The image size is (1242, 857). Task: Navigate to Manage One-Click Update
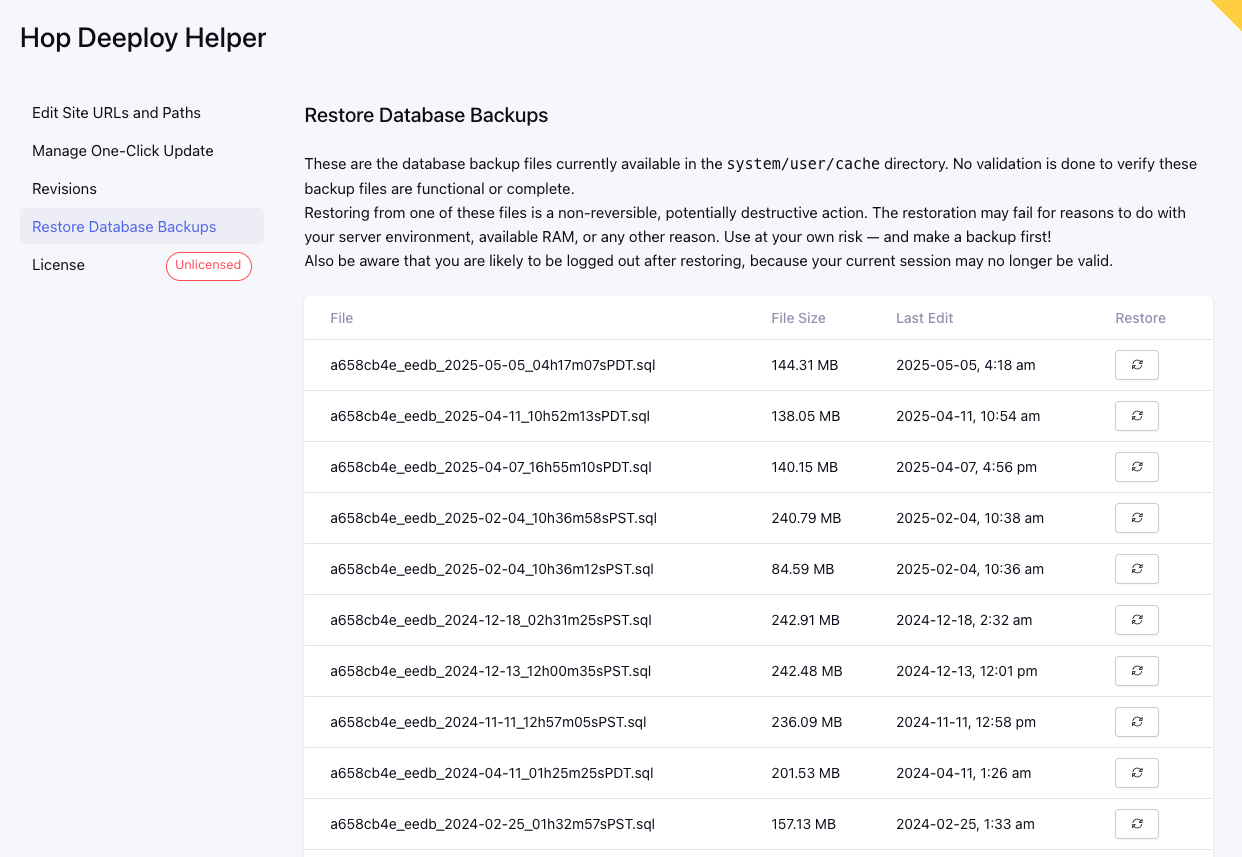[123, 151]
